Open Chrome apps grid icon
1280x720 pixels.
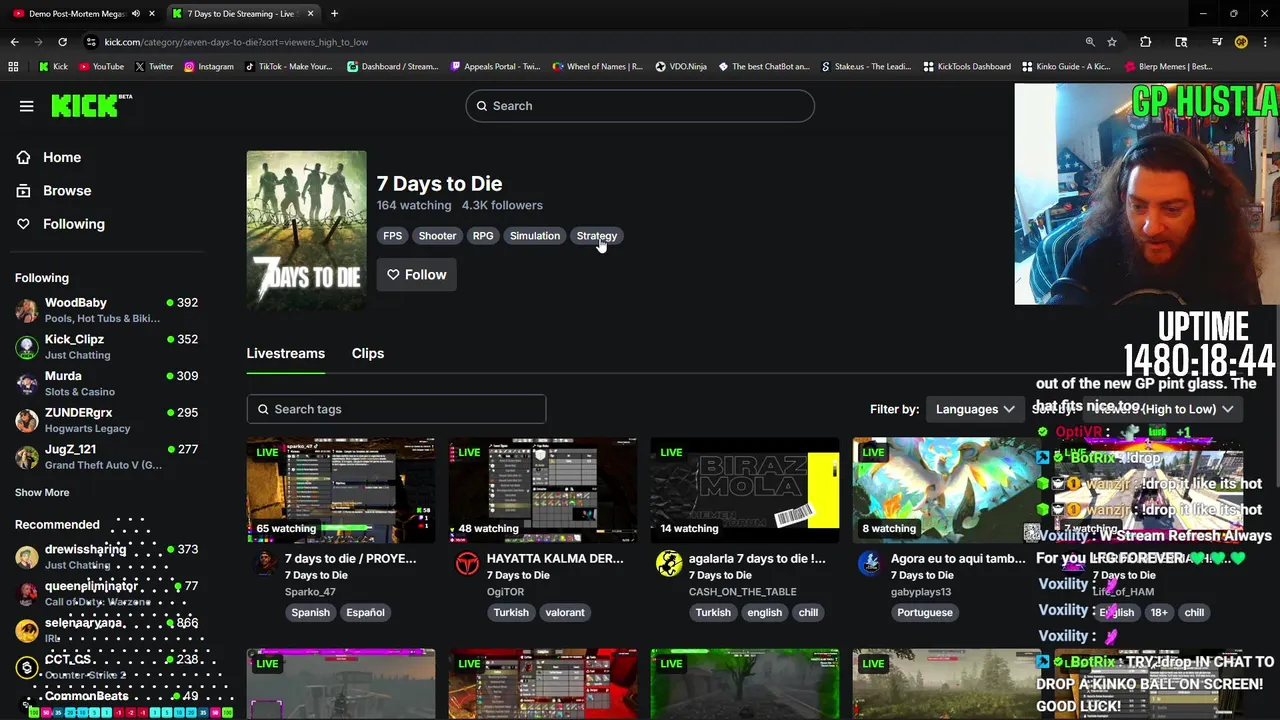(x=13, y=67)
